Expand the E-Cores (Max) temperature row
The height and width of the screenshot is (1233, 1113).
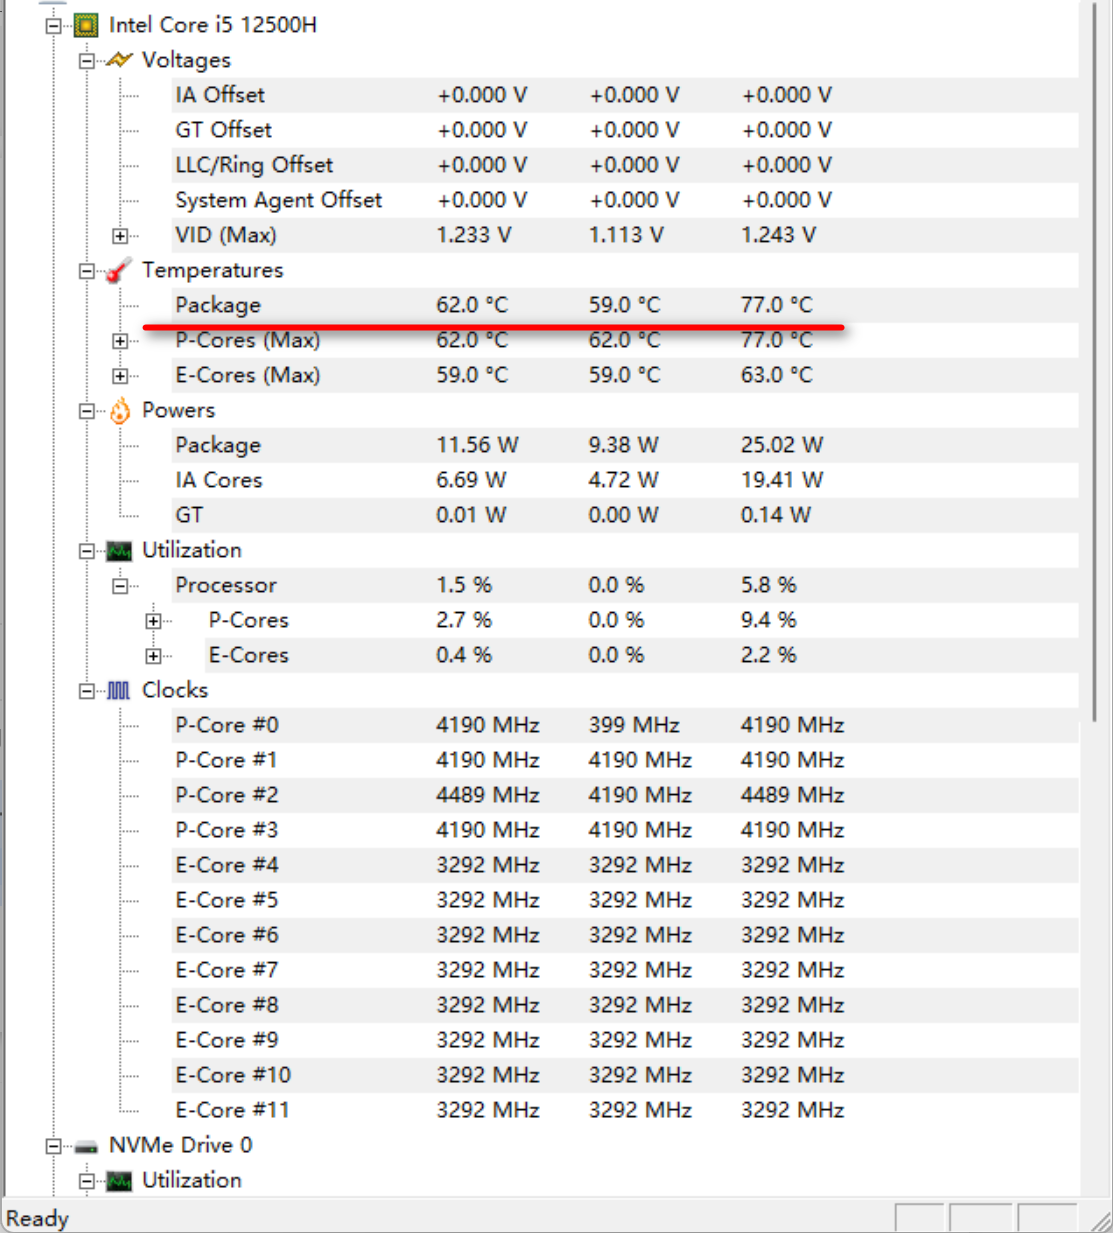(120, 376)
